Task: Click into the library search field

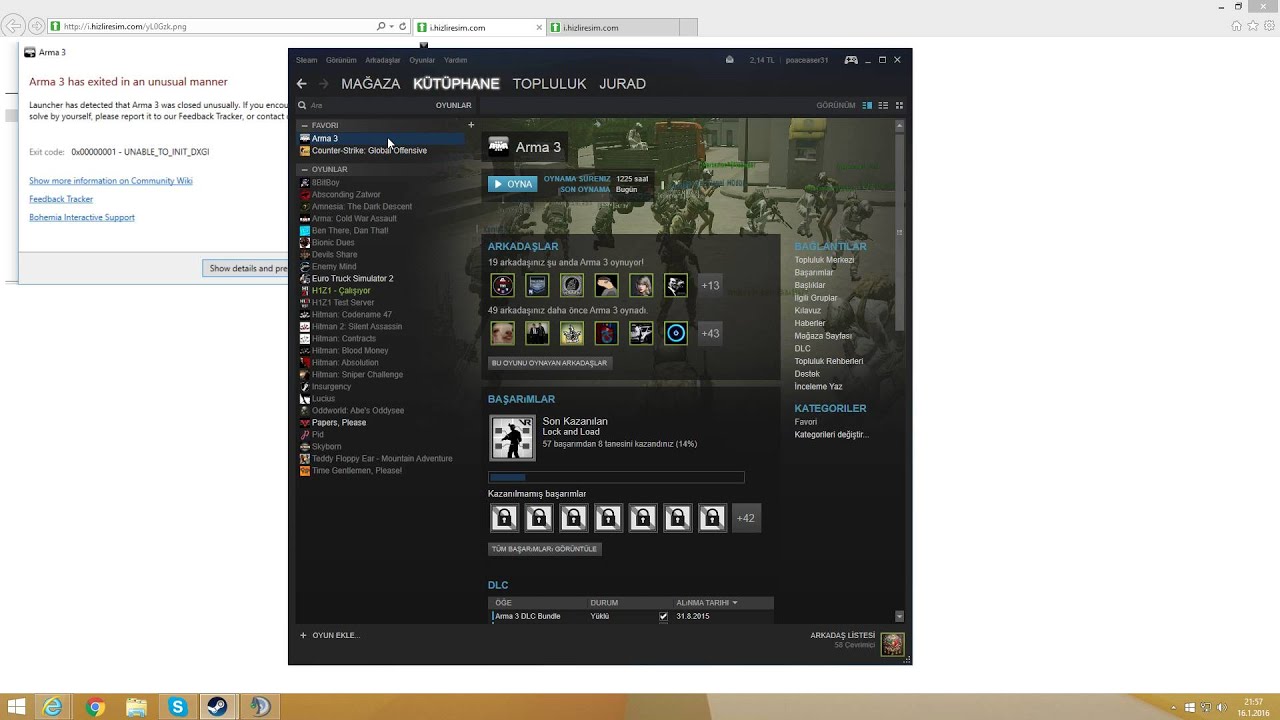Action: tap(365, 105)
